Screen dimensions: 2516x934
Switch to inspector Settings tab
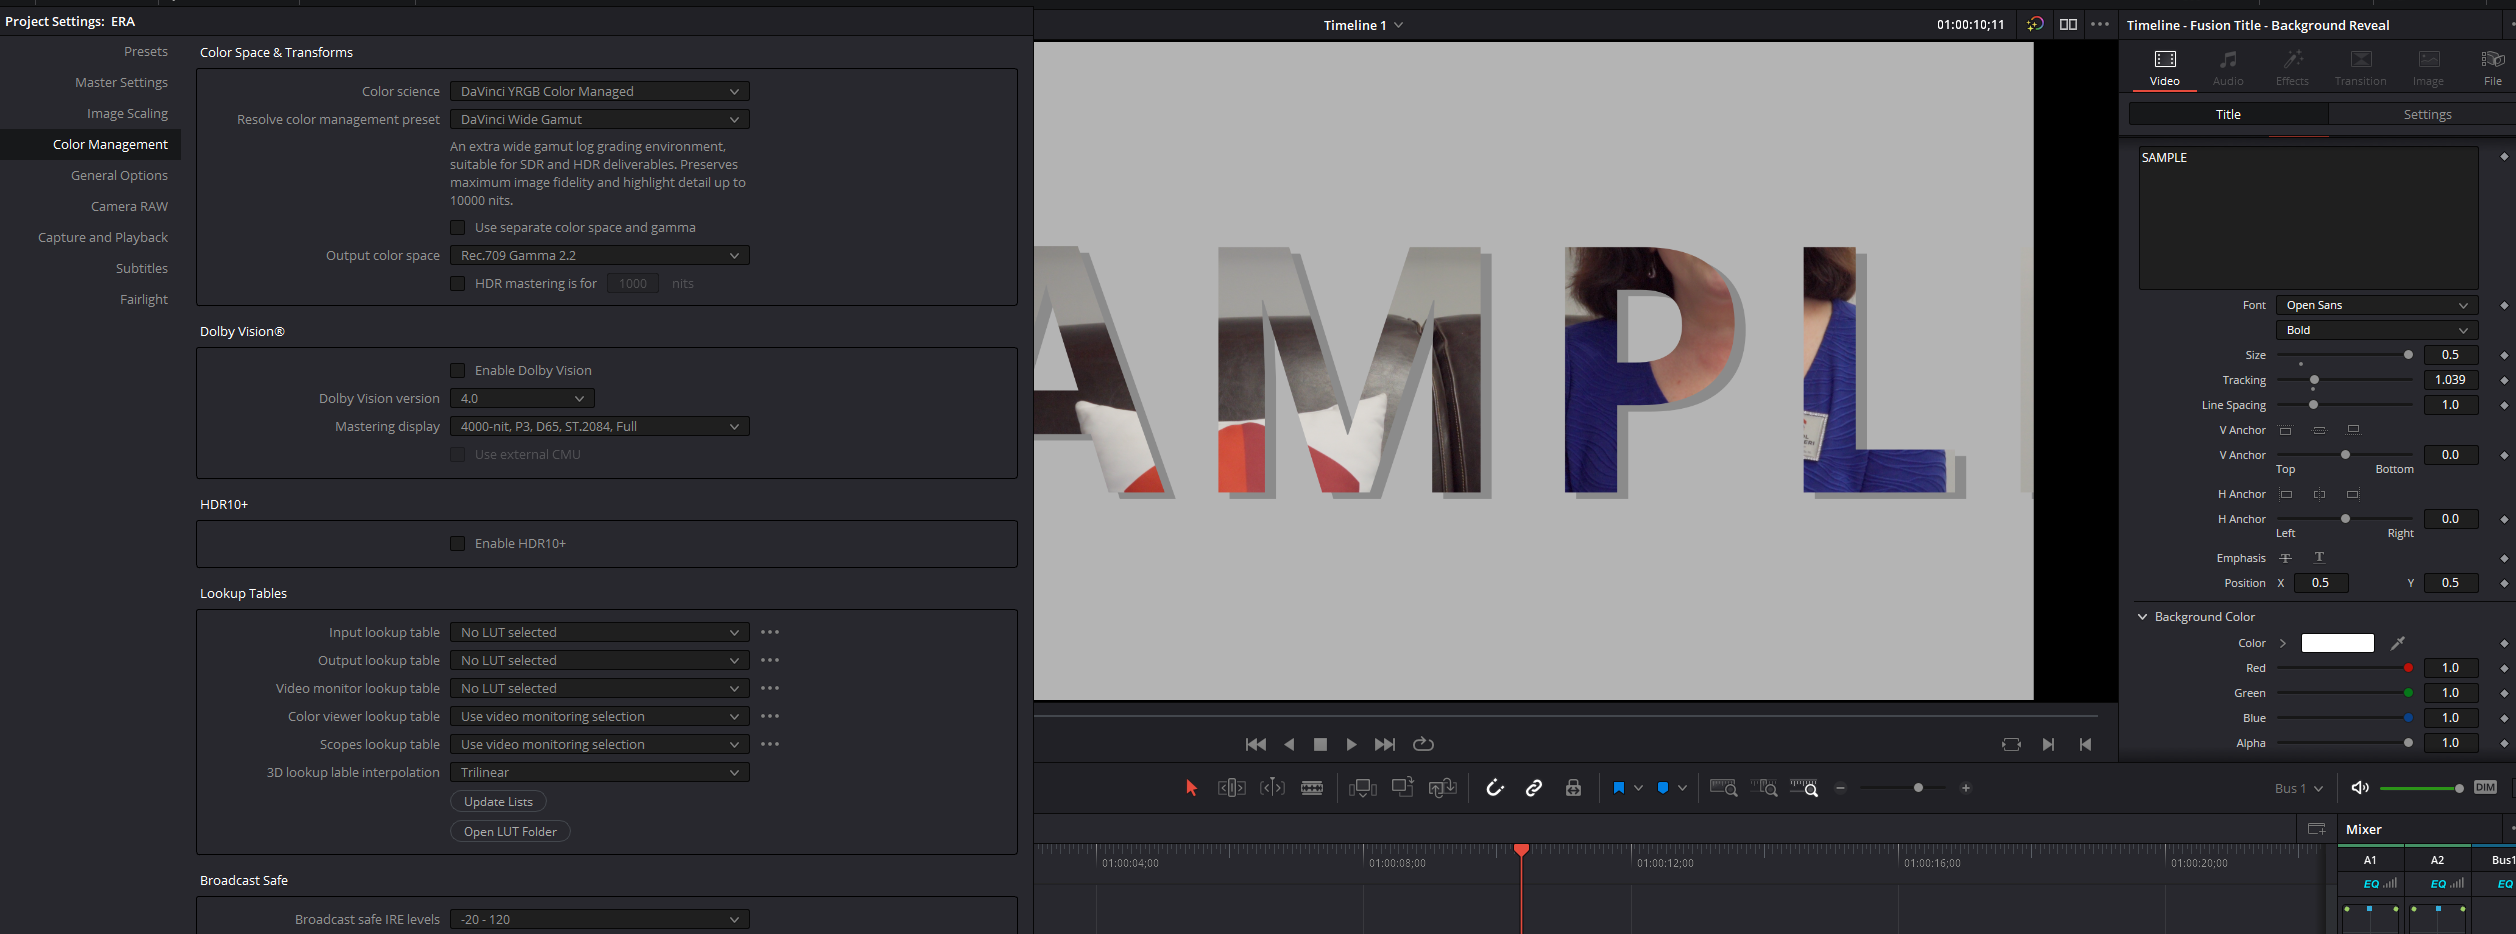(2427, 114)
